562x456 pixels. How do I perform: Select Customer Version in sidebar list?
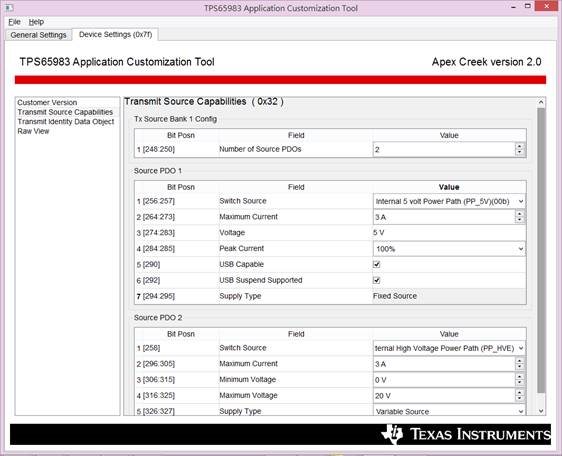[x=47, y=103]
